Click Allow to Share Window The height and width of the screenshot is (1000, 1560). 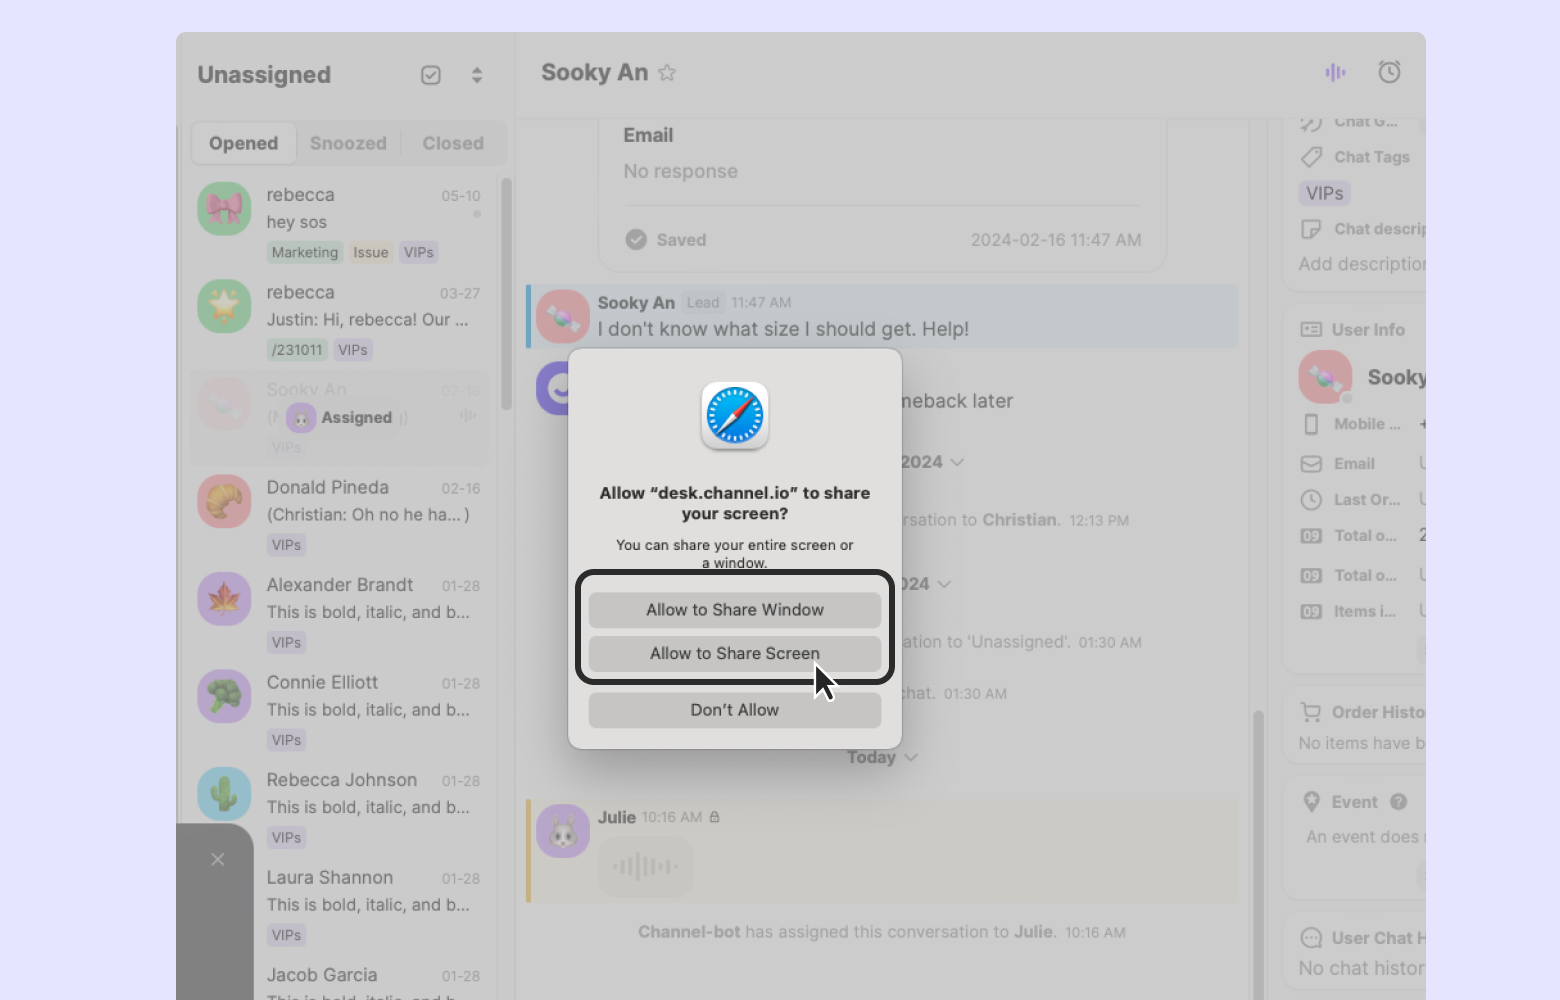(735, 610)
